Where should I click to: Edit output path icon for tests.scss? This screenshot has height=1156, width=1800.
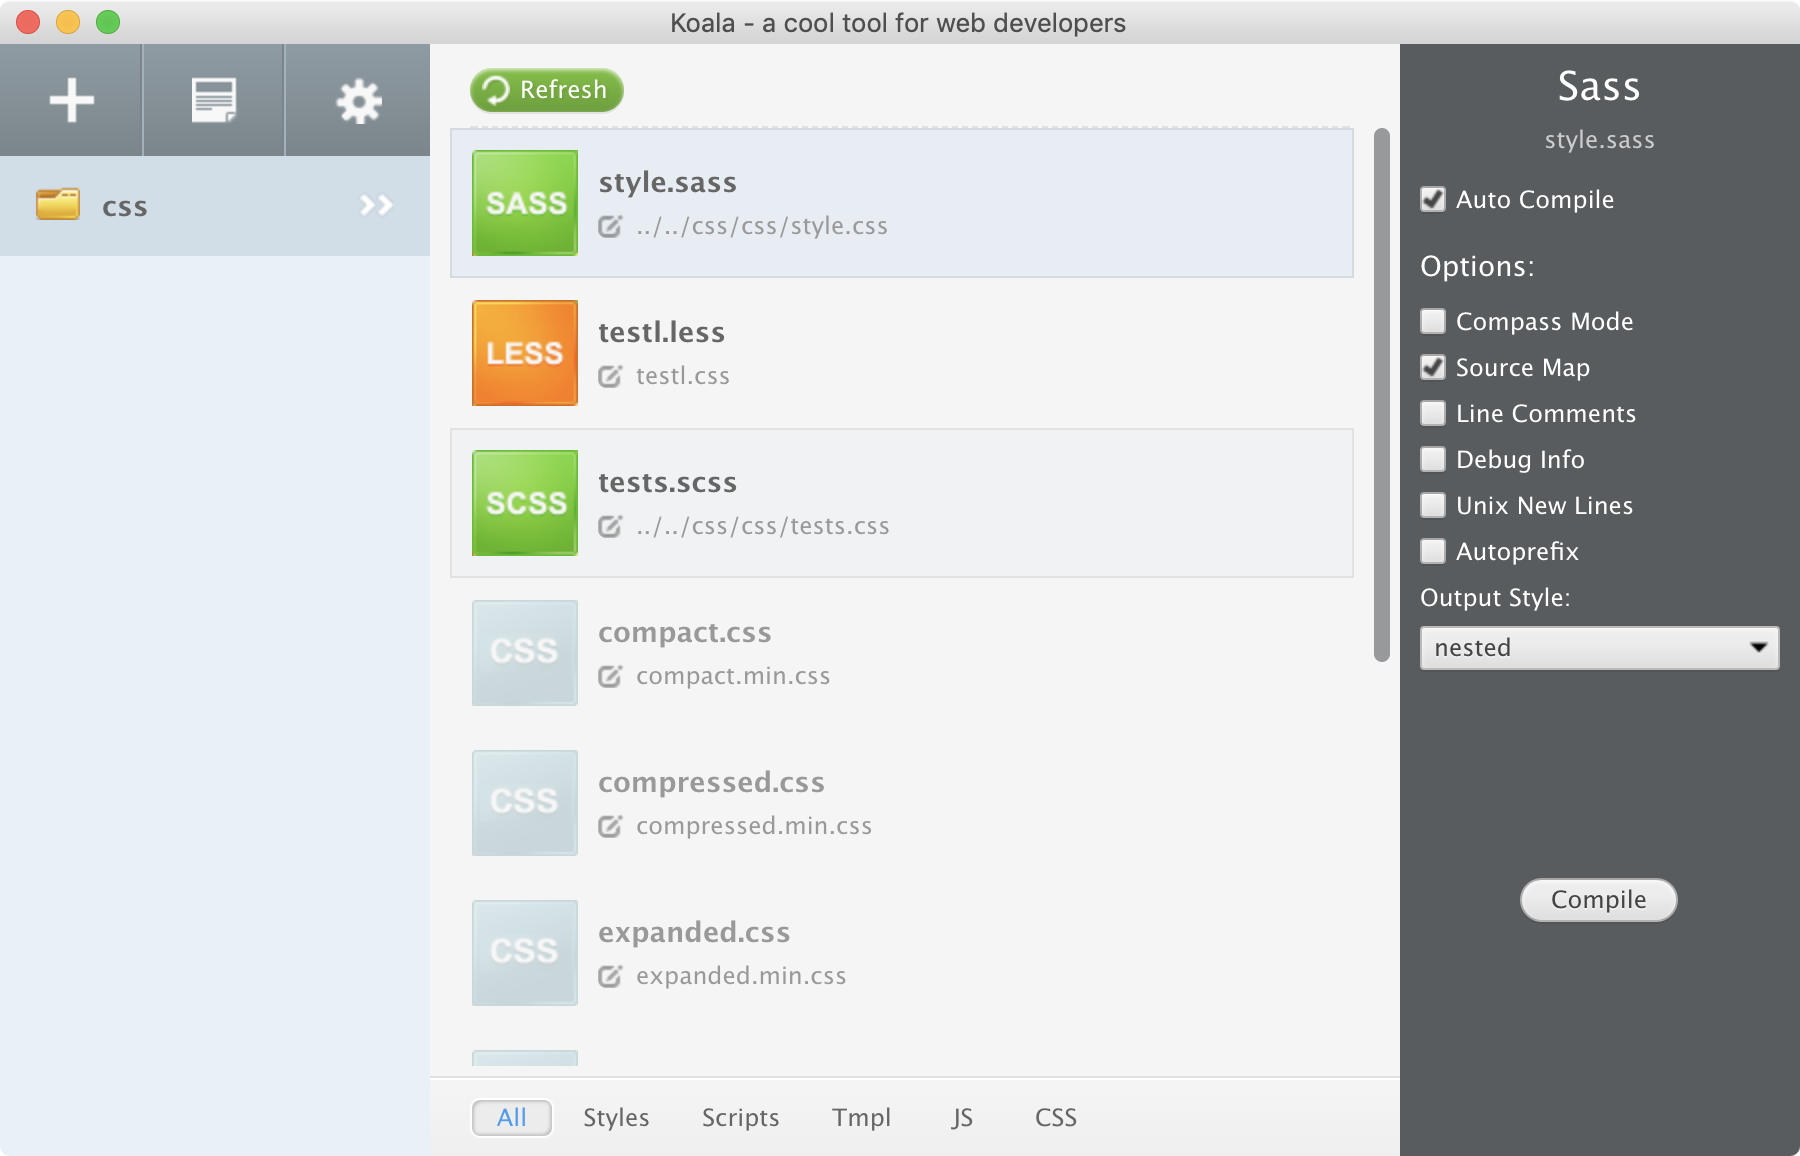click(x=610, y=526)
